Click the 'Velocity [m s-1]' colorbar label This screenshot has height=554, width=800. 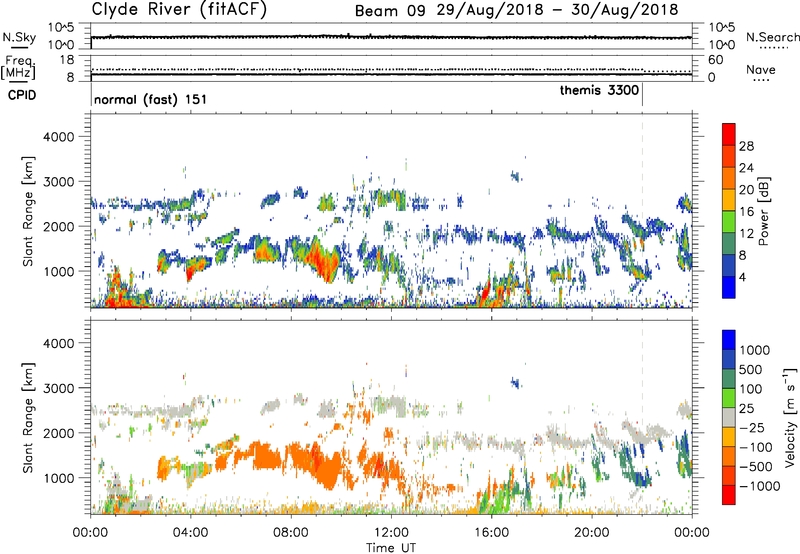tap(790, 417)
